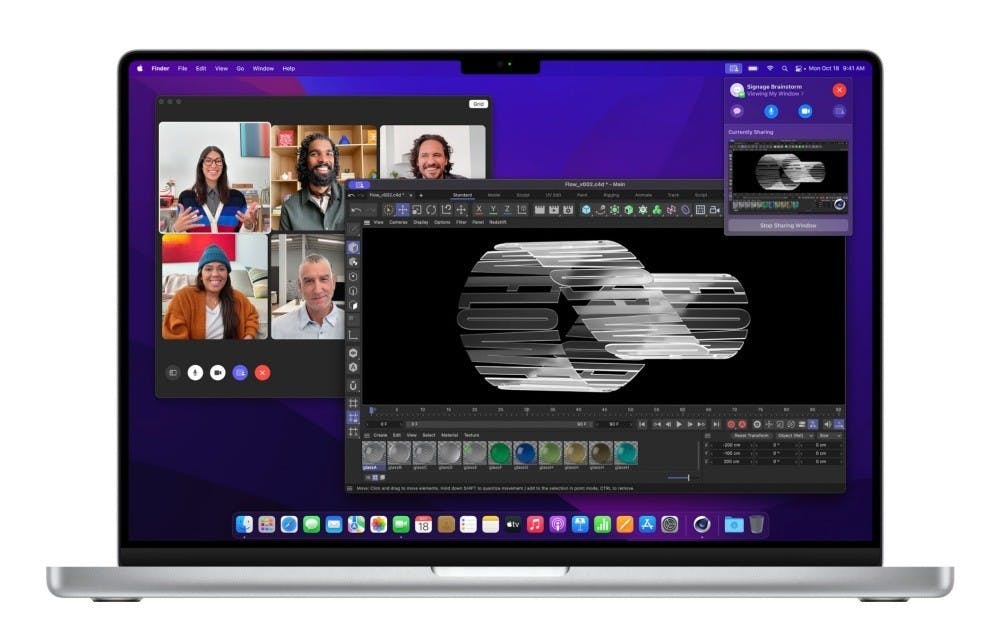Open the Size dropdown in coordinates panel
1000x644 pixels.
coord(829,435)
